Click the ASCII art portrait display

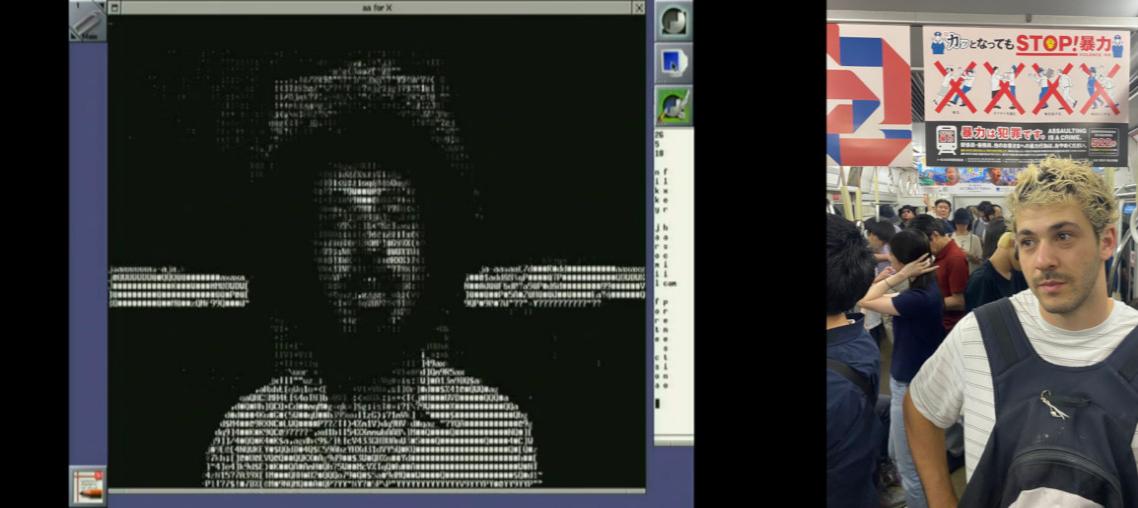pos(377,251)
